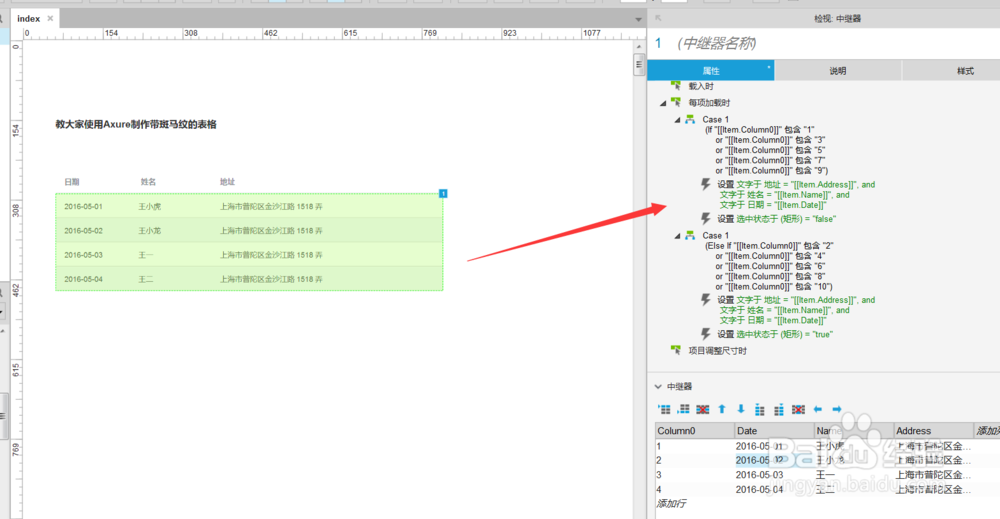
Task: Select canvas row dated 2016-05-03
Action: [x=249, y=255]
